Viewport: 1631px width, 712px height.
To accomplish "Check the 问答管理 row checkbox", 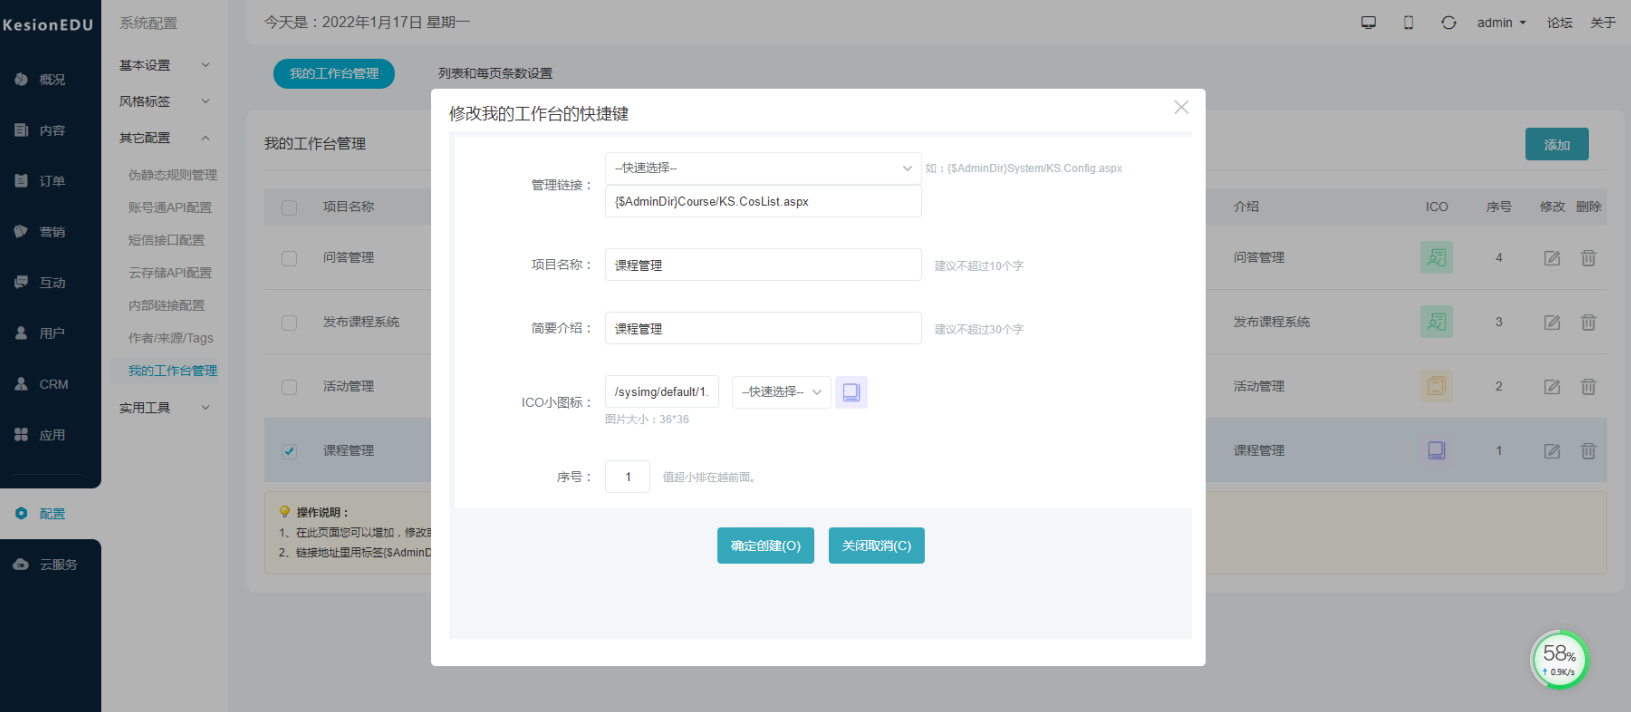I will (289, 258).
